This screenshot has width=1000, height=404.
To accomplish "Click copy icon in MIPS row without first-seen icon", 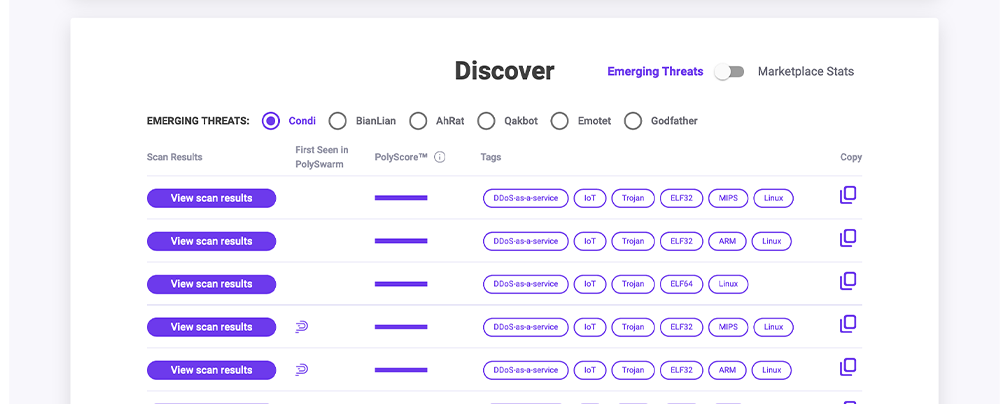I will tap(848, 195).
